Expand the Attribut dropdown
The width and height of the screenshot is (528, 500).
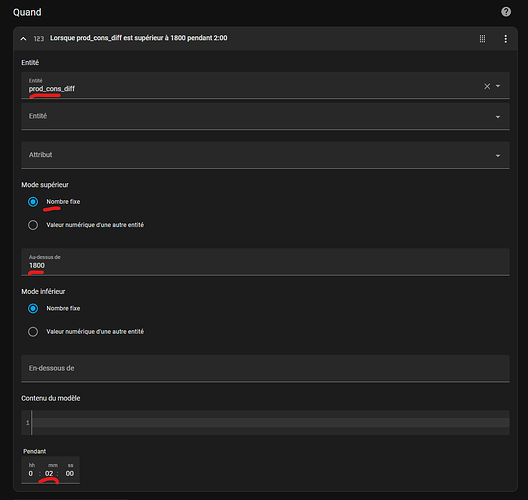click(265, 155)
